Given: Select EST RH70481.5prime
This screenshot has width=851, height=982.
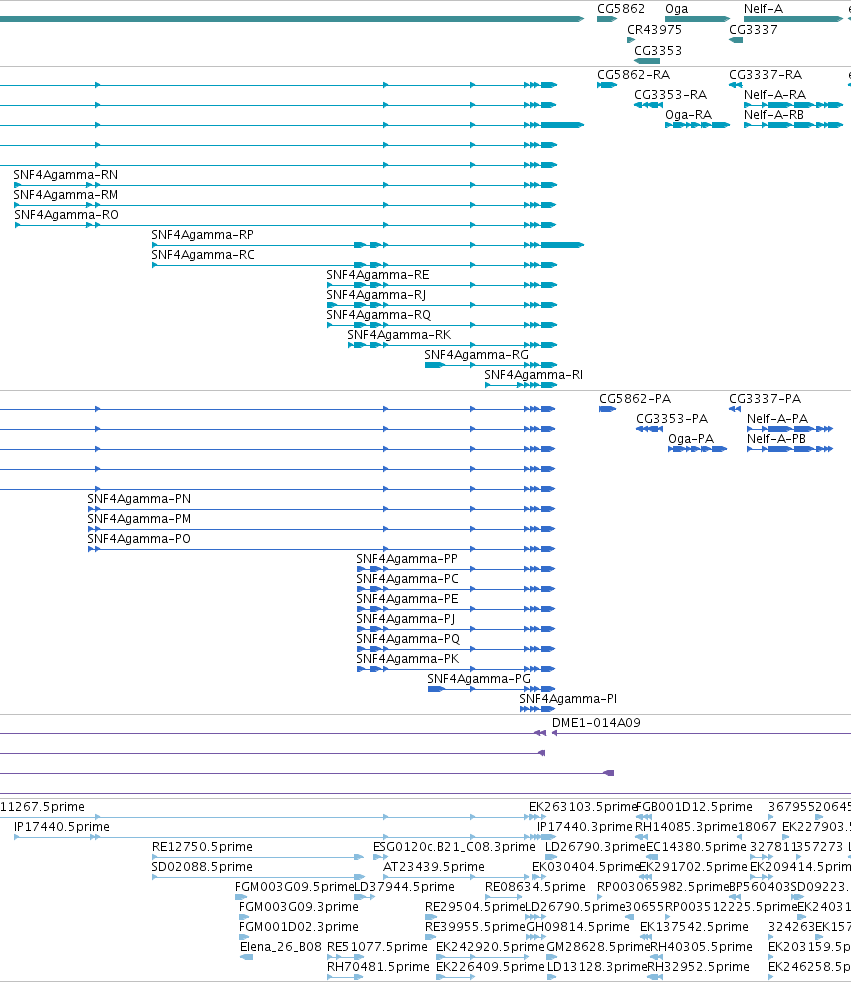Looking at the screenshot, I should (x=378, y=968).
